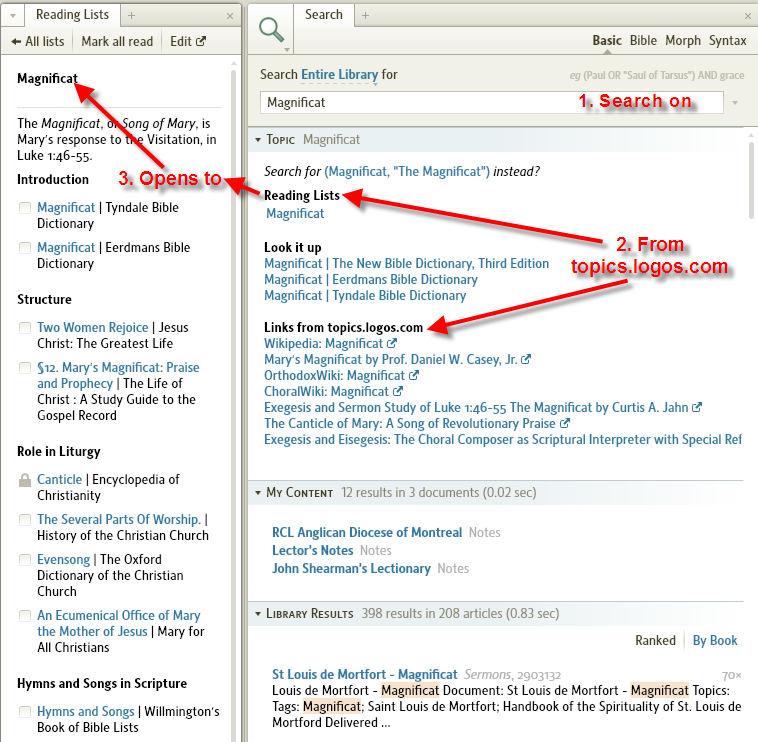Image resolution: width=758 pixels, height=742 pixels.
Task: Check An Ecumenical Office of Mary box
Action: [x=25, y=616]
